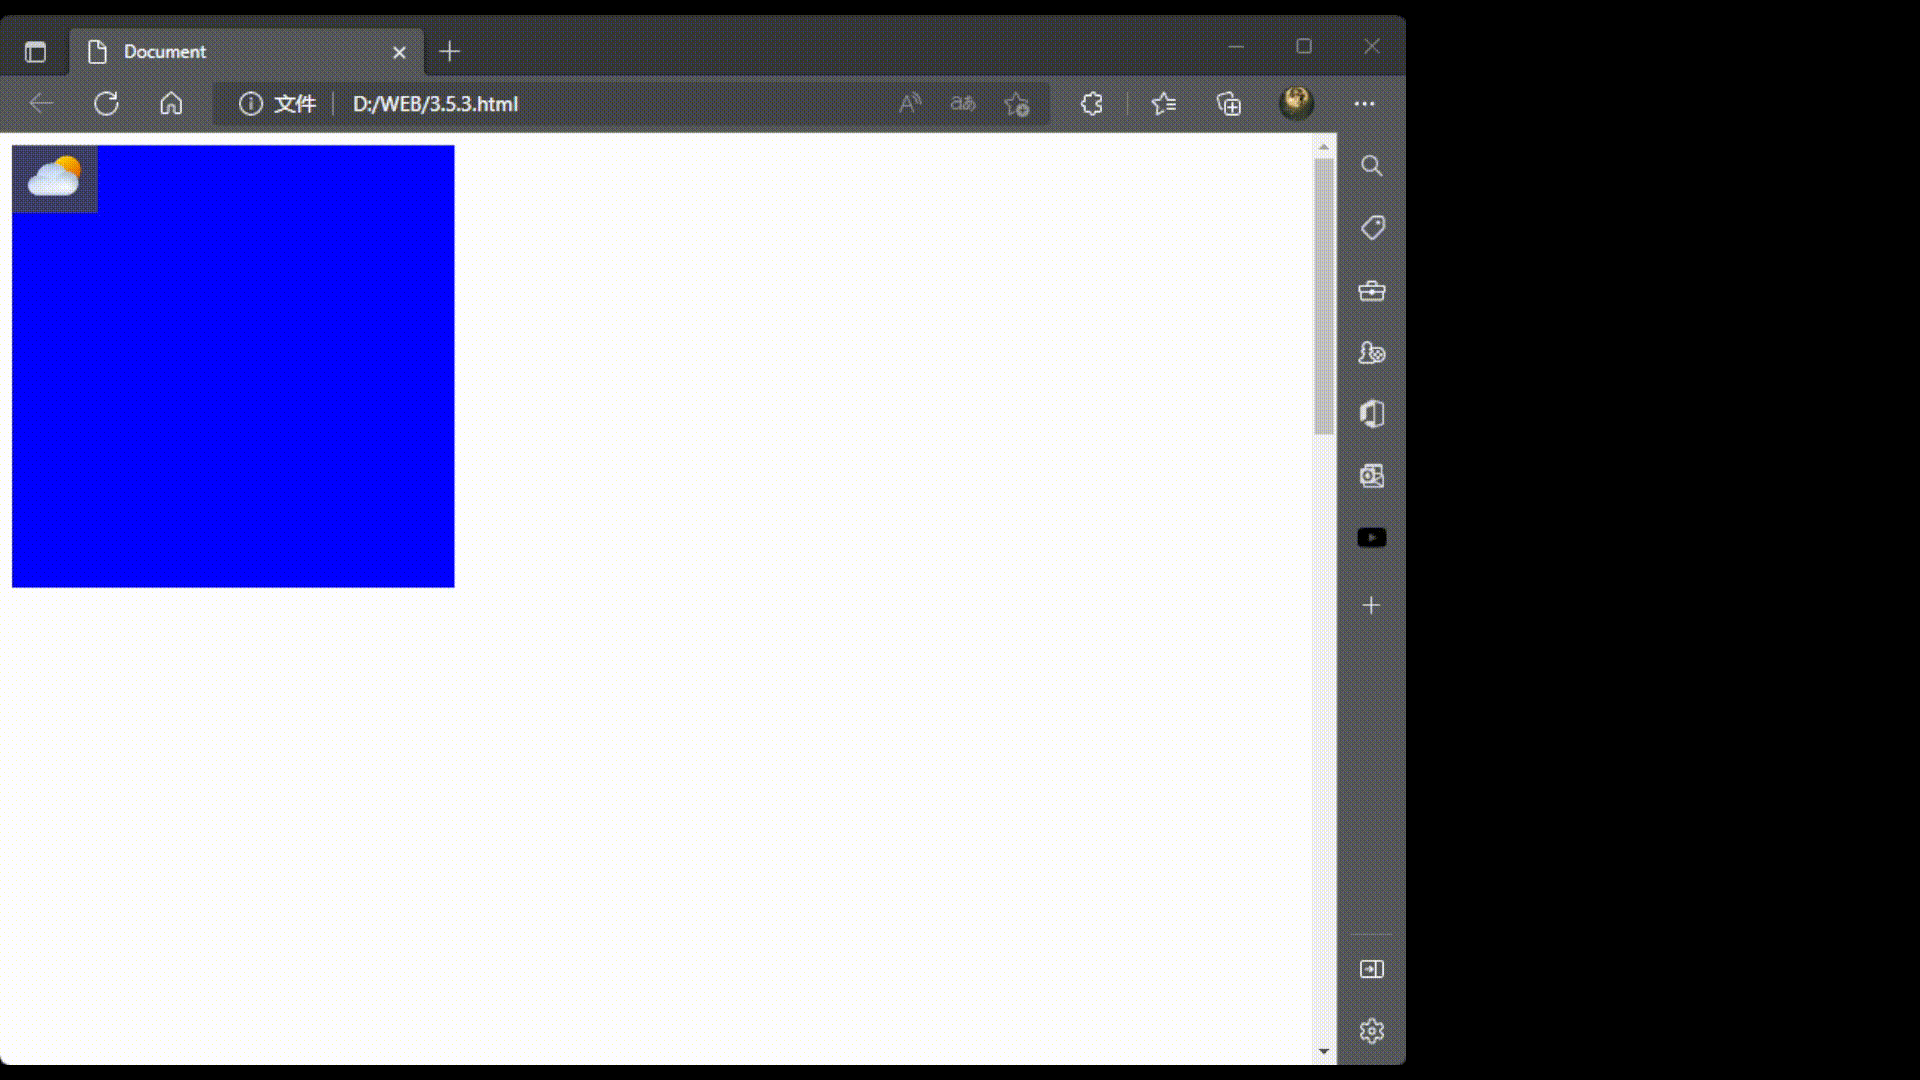Open the Collections panel
1920x1080 pixels.
tap(1229, 103)
